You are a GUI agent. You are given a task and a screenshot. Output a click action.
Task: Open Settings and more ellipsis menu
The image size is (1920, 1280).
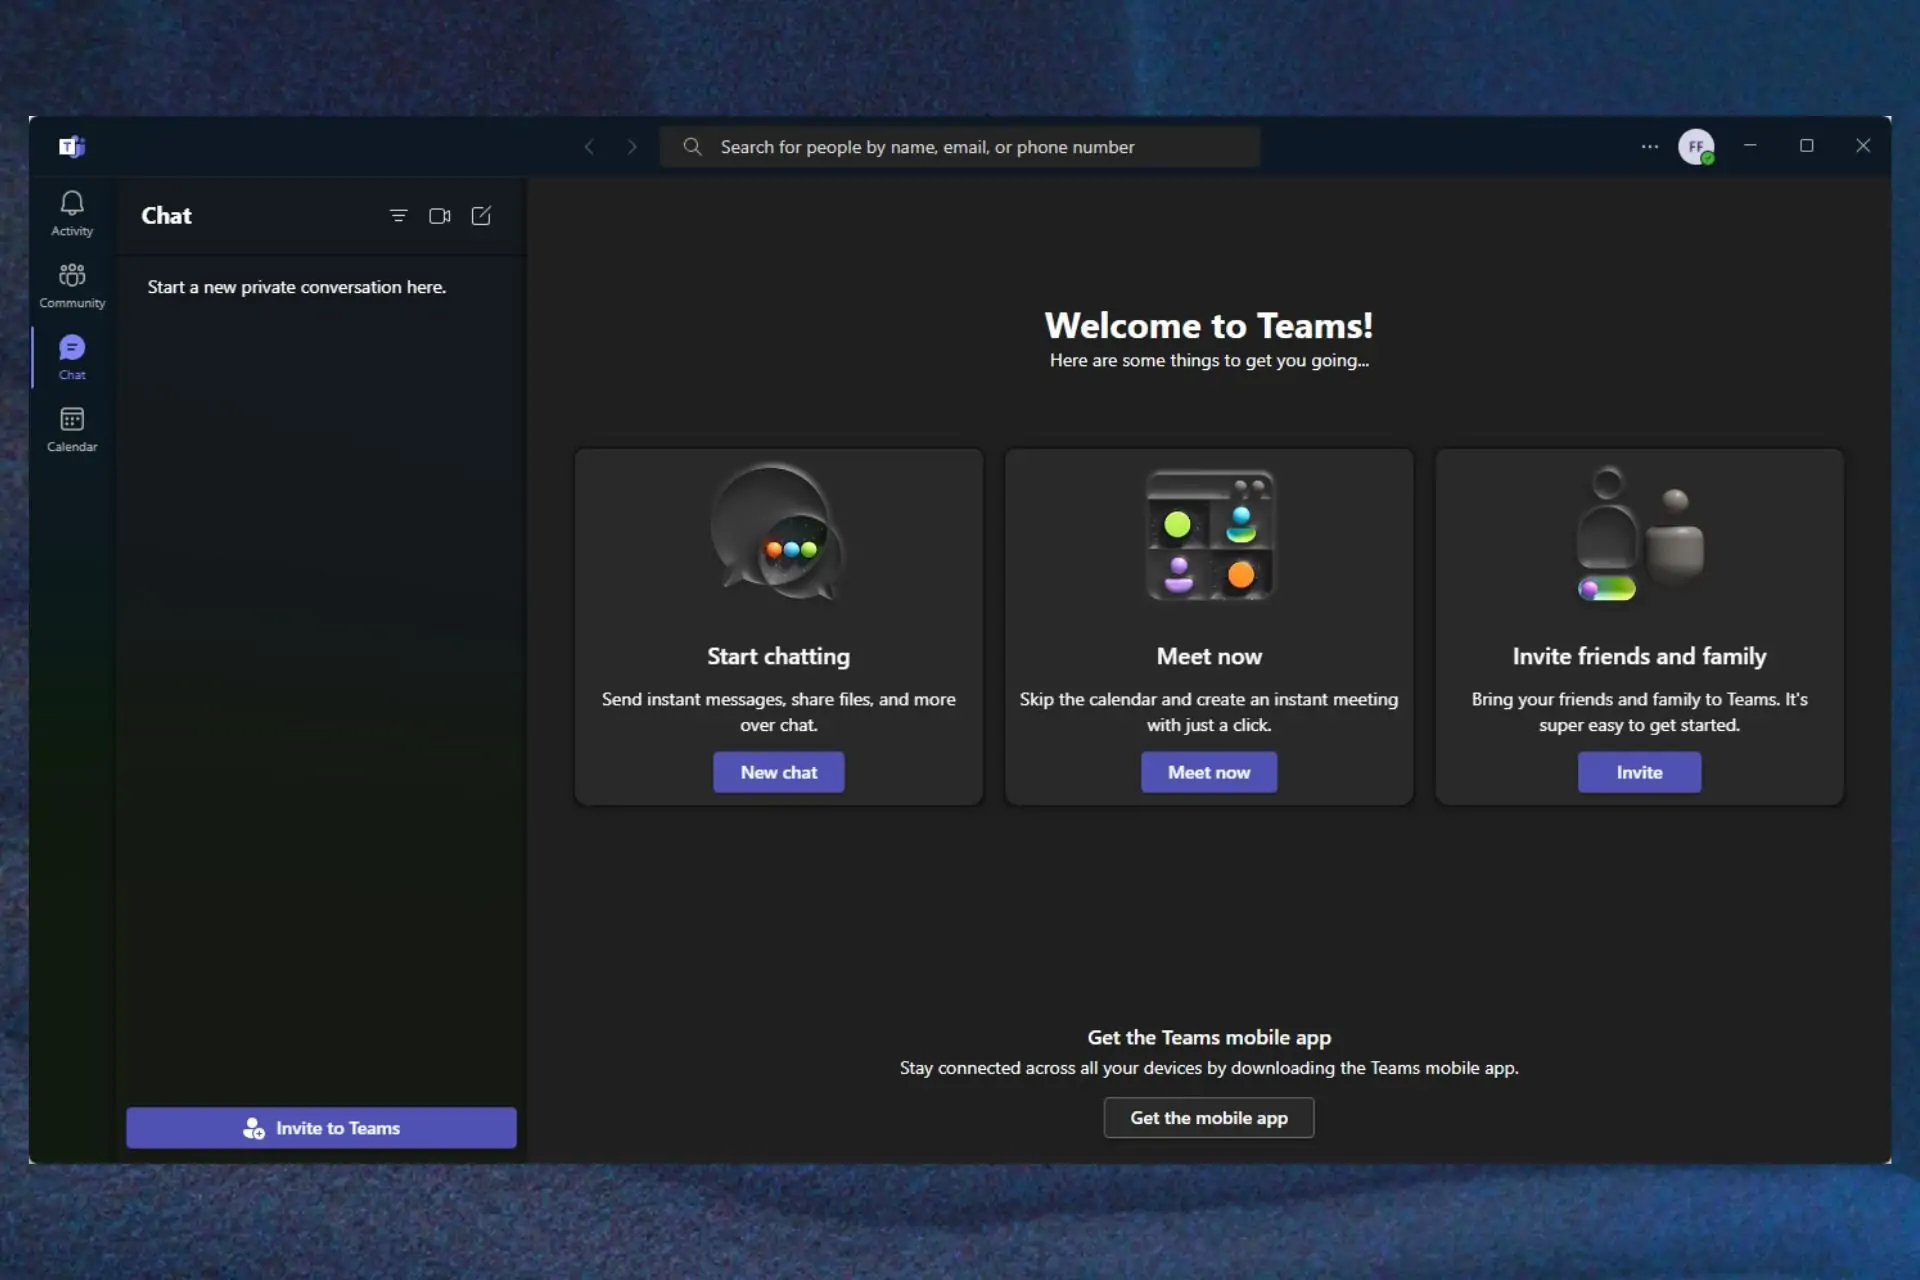point(1650,147)
